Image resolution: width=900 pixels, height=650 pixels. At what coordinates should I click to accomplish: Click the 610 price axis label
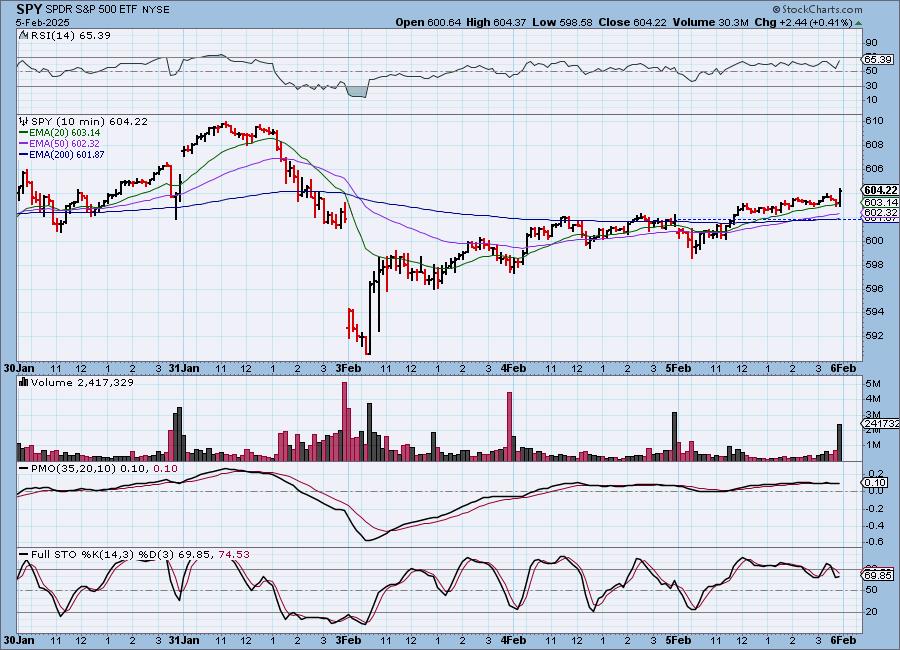[x=874, y=121]
